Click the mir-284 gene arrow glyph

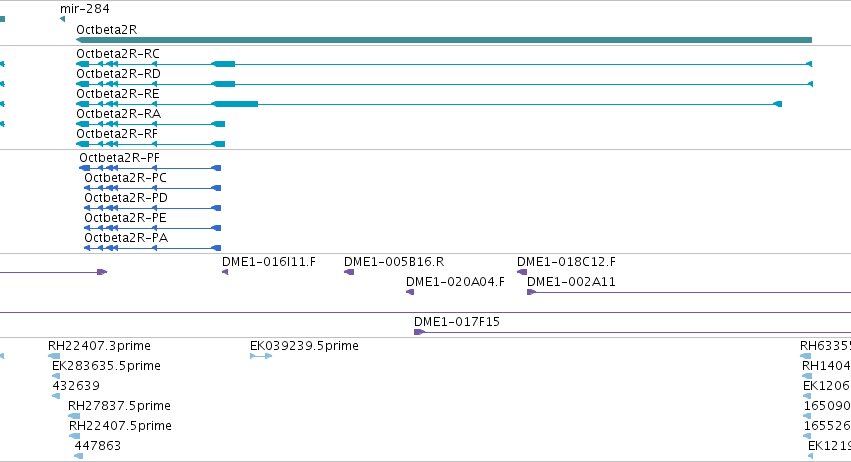point(62,19)
